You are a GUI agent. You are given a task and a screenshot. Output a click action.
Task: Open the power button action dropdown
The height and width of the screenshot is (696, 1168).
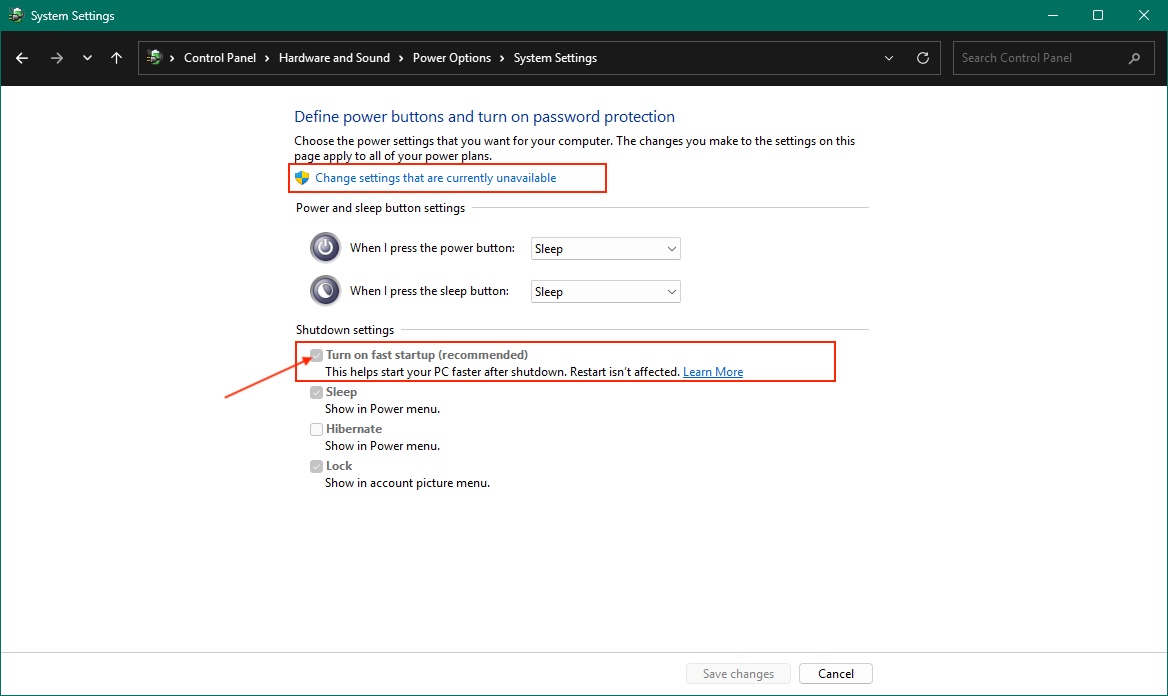(605, 249)
